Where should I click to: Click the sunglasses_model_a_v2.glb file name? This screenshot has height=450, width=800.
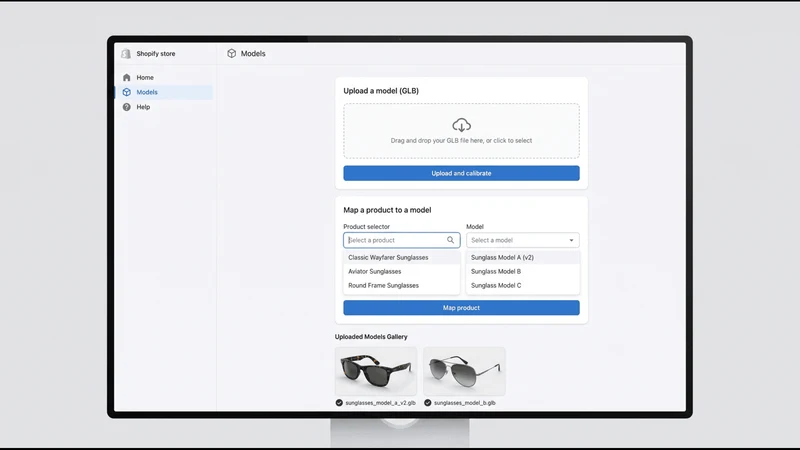pyautogui.click(x=380, y=403)
